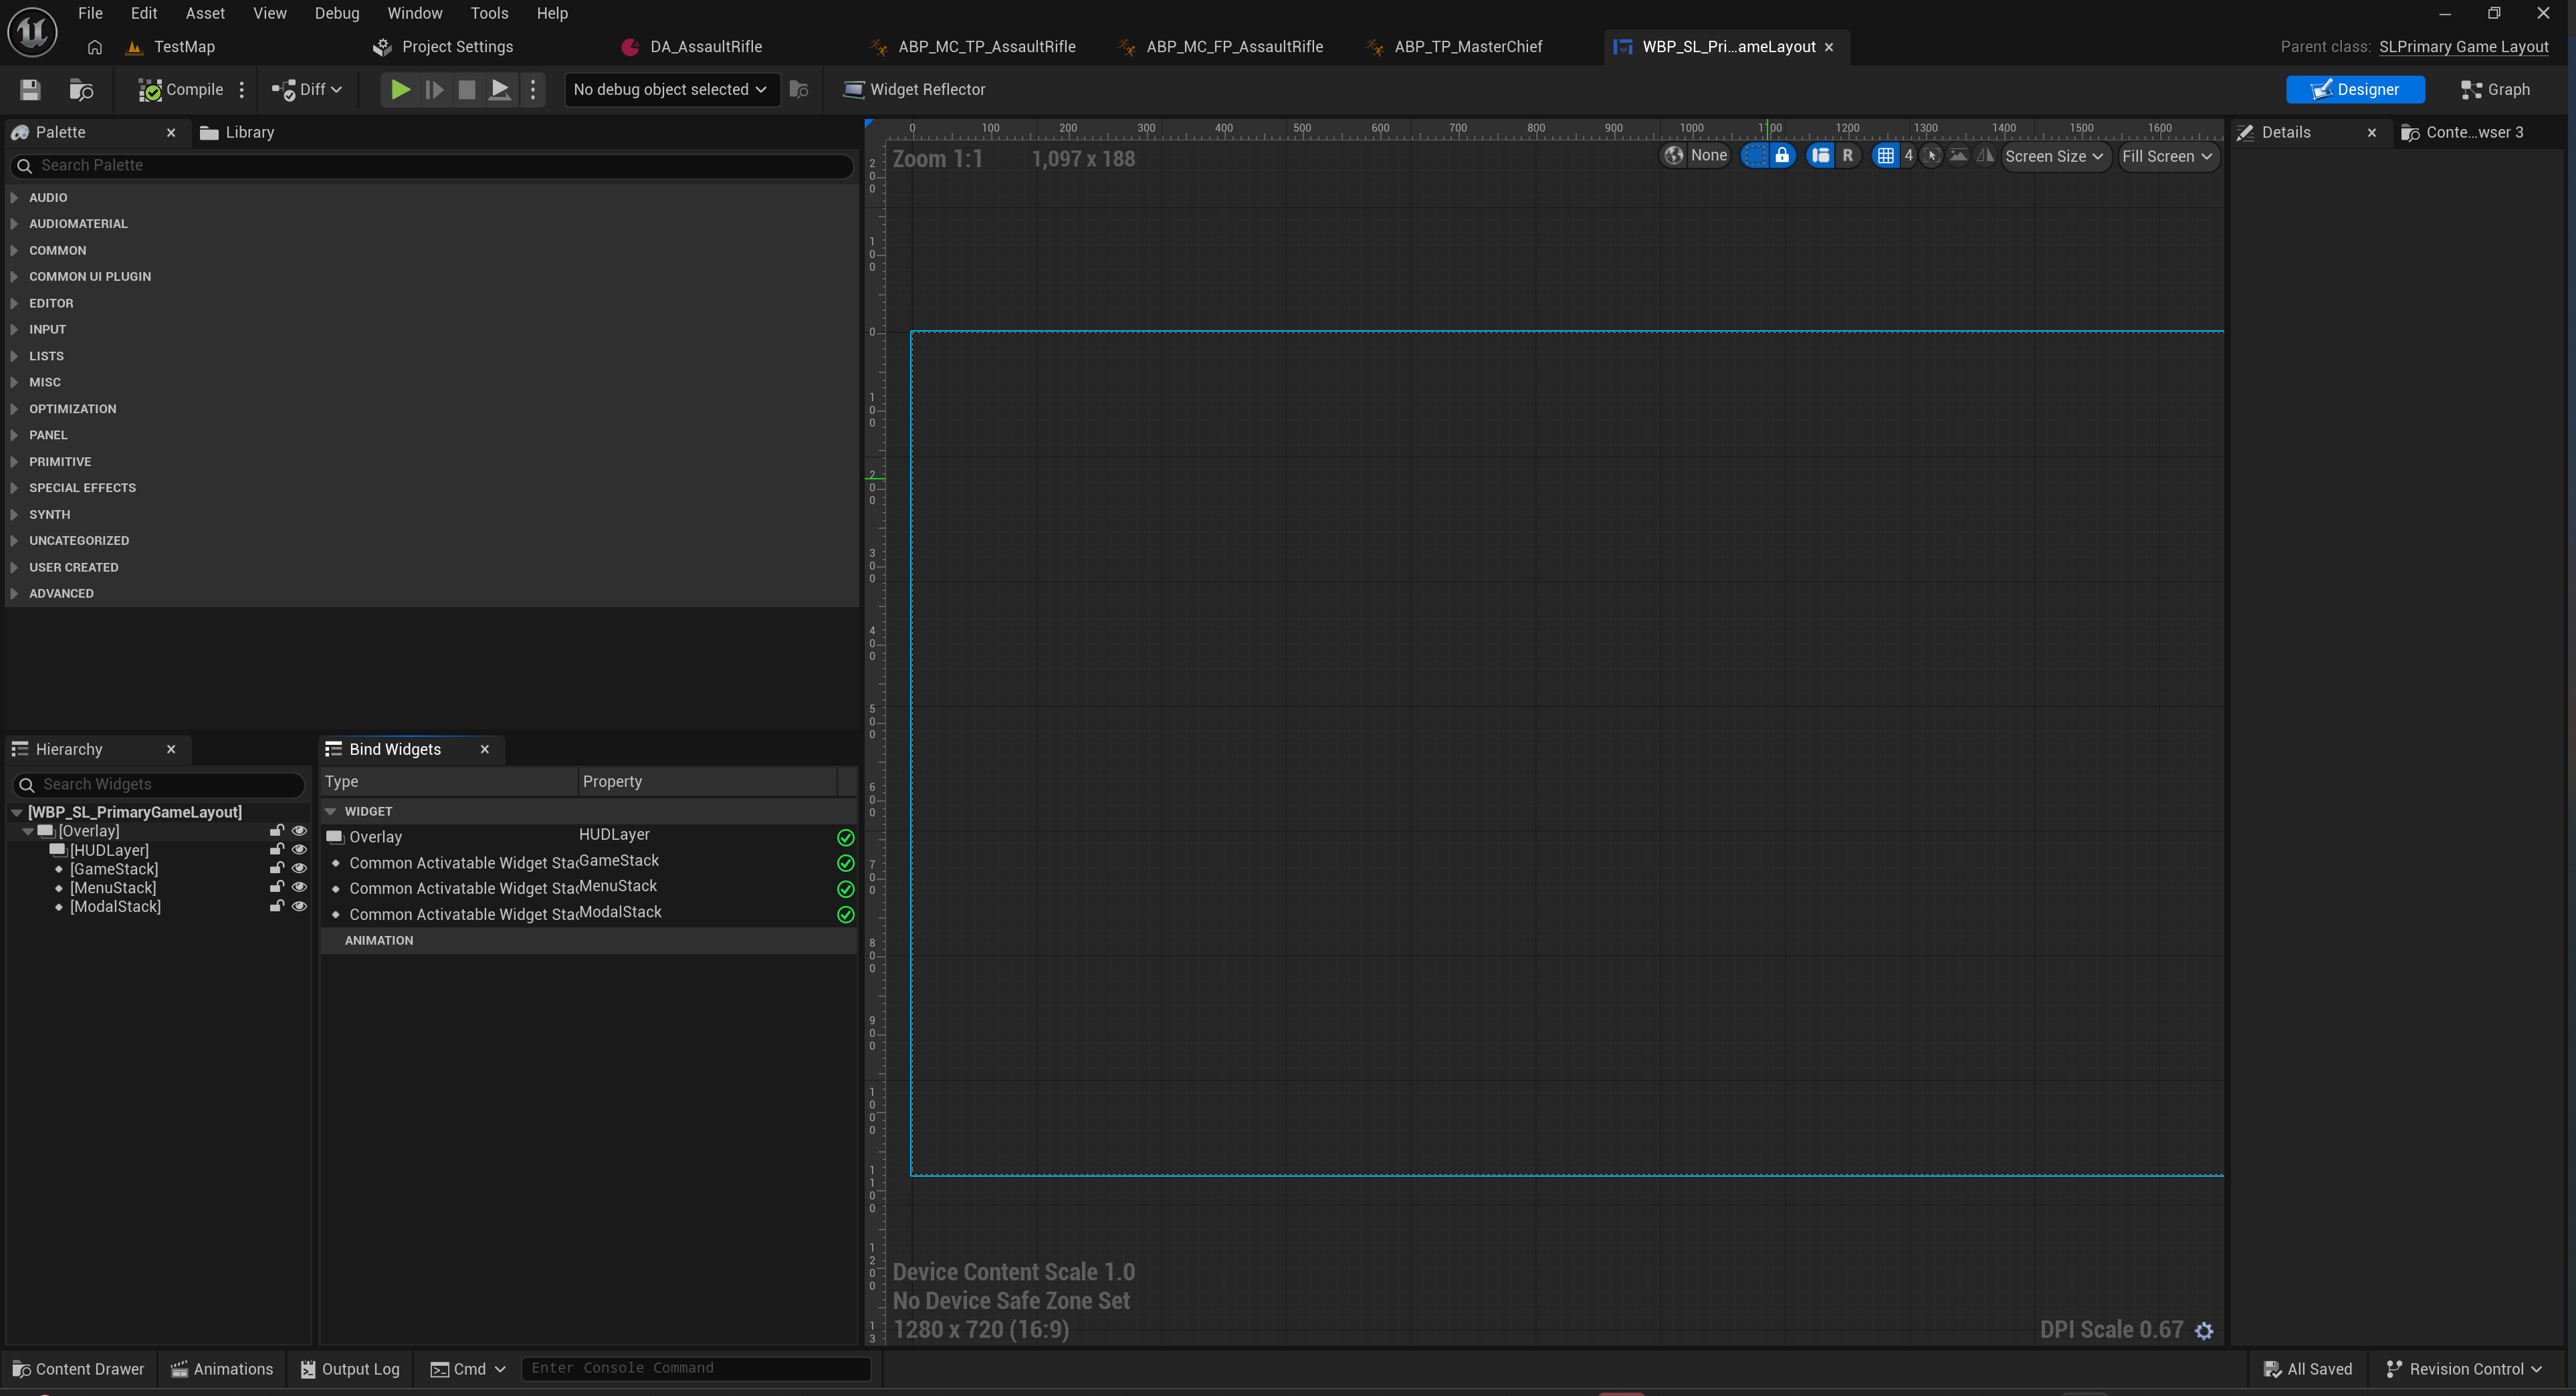
Task: Click the localization globe icon in viewport
Action: [x=1674, y=156]
